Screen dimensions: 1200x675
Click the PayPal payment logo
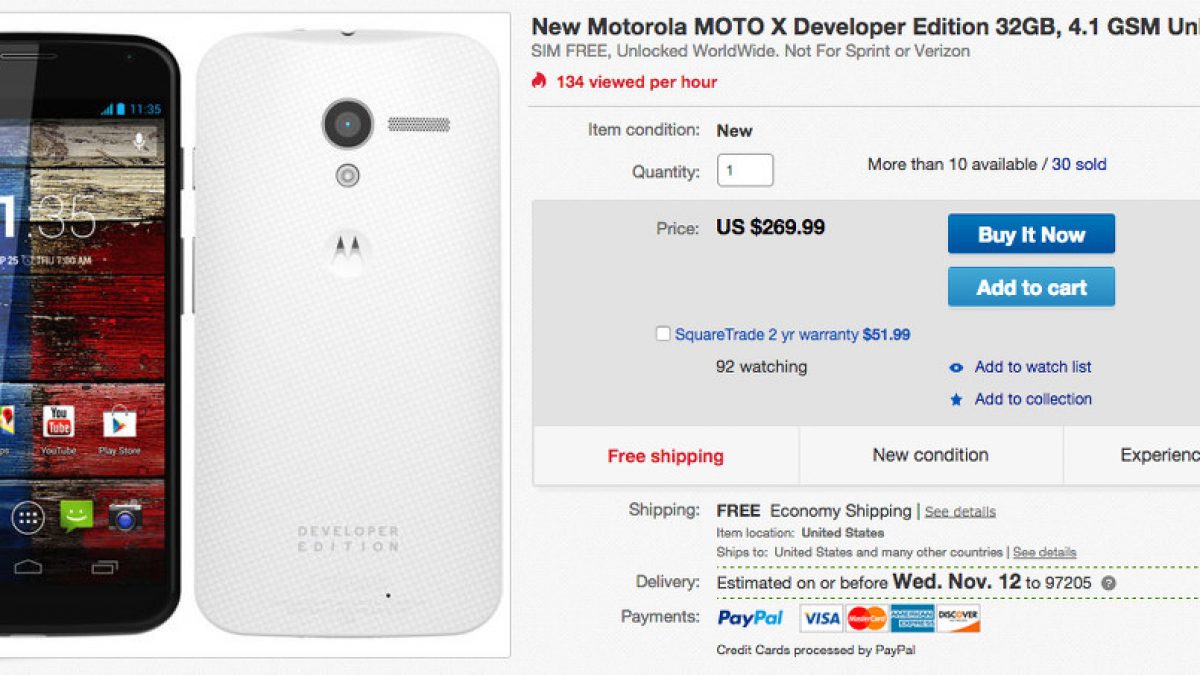750,618
